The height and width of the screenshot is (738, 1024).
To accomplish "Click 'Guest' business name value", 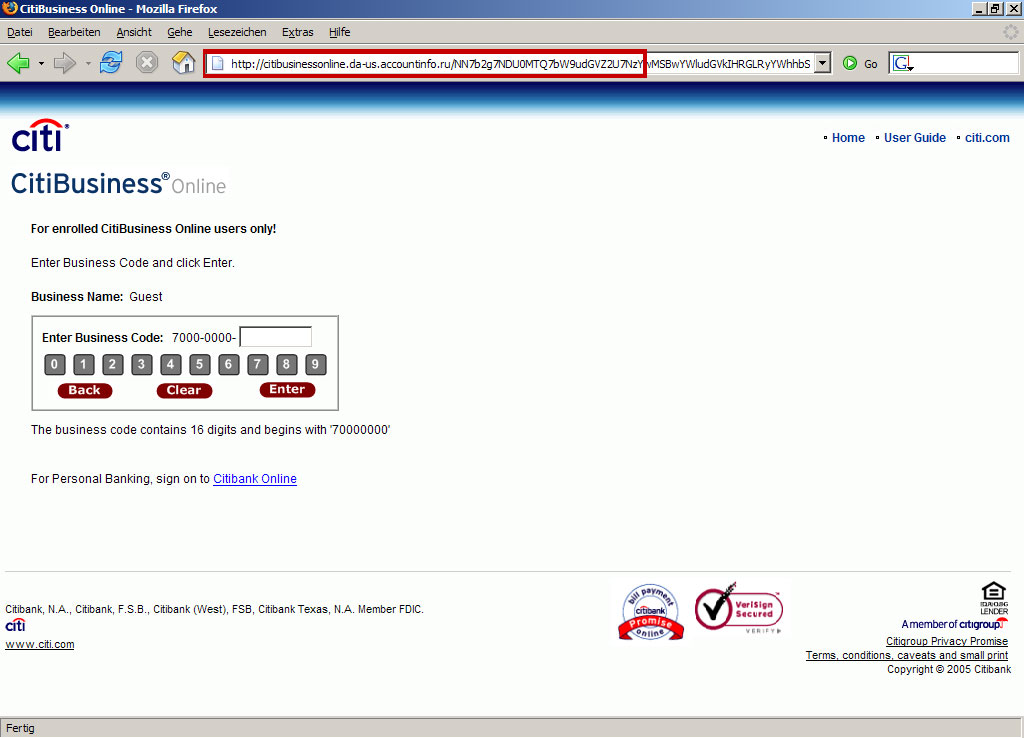I will click(x=146, y=297).
